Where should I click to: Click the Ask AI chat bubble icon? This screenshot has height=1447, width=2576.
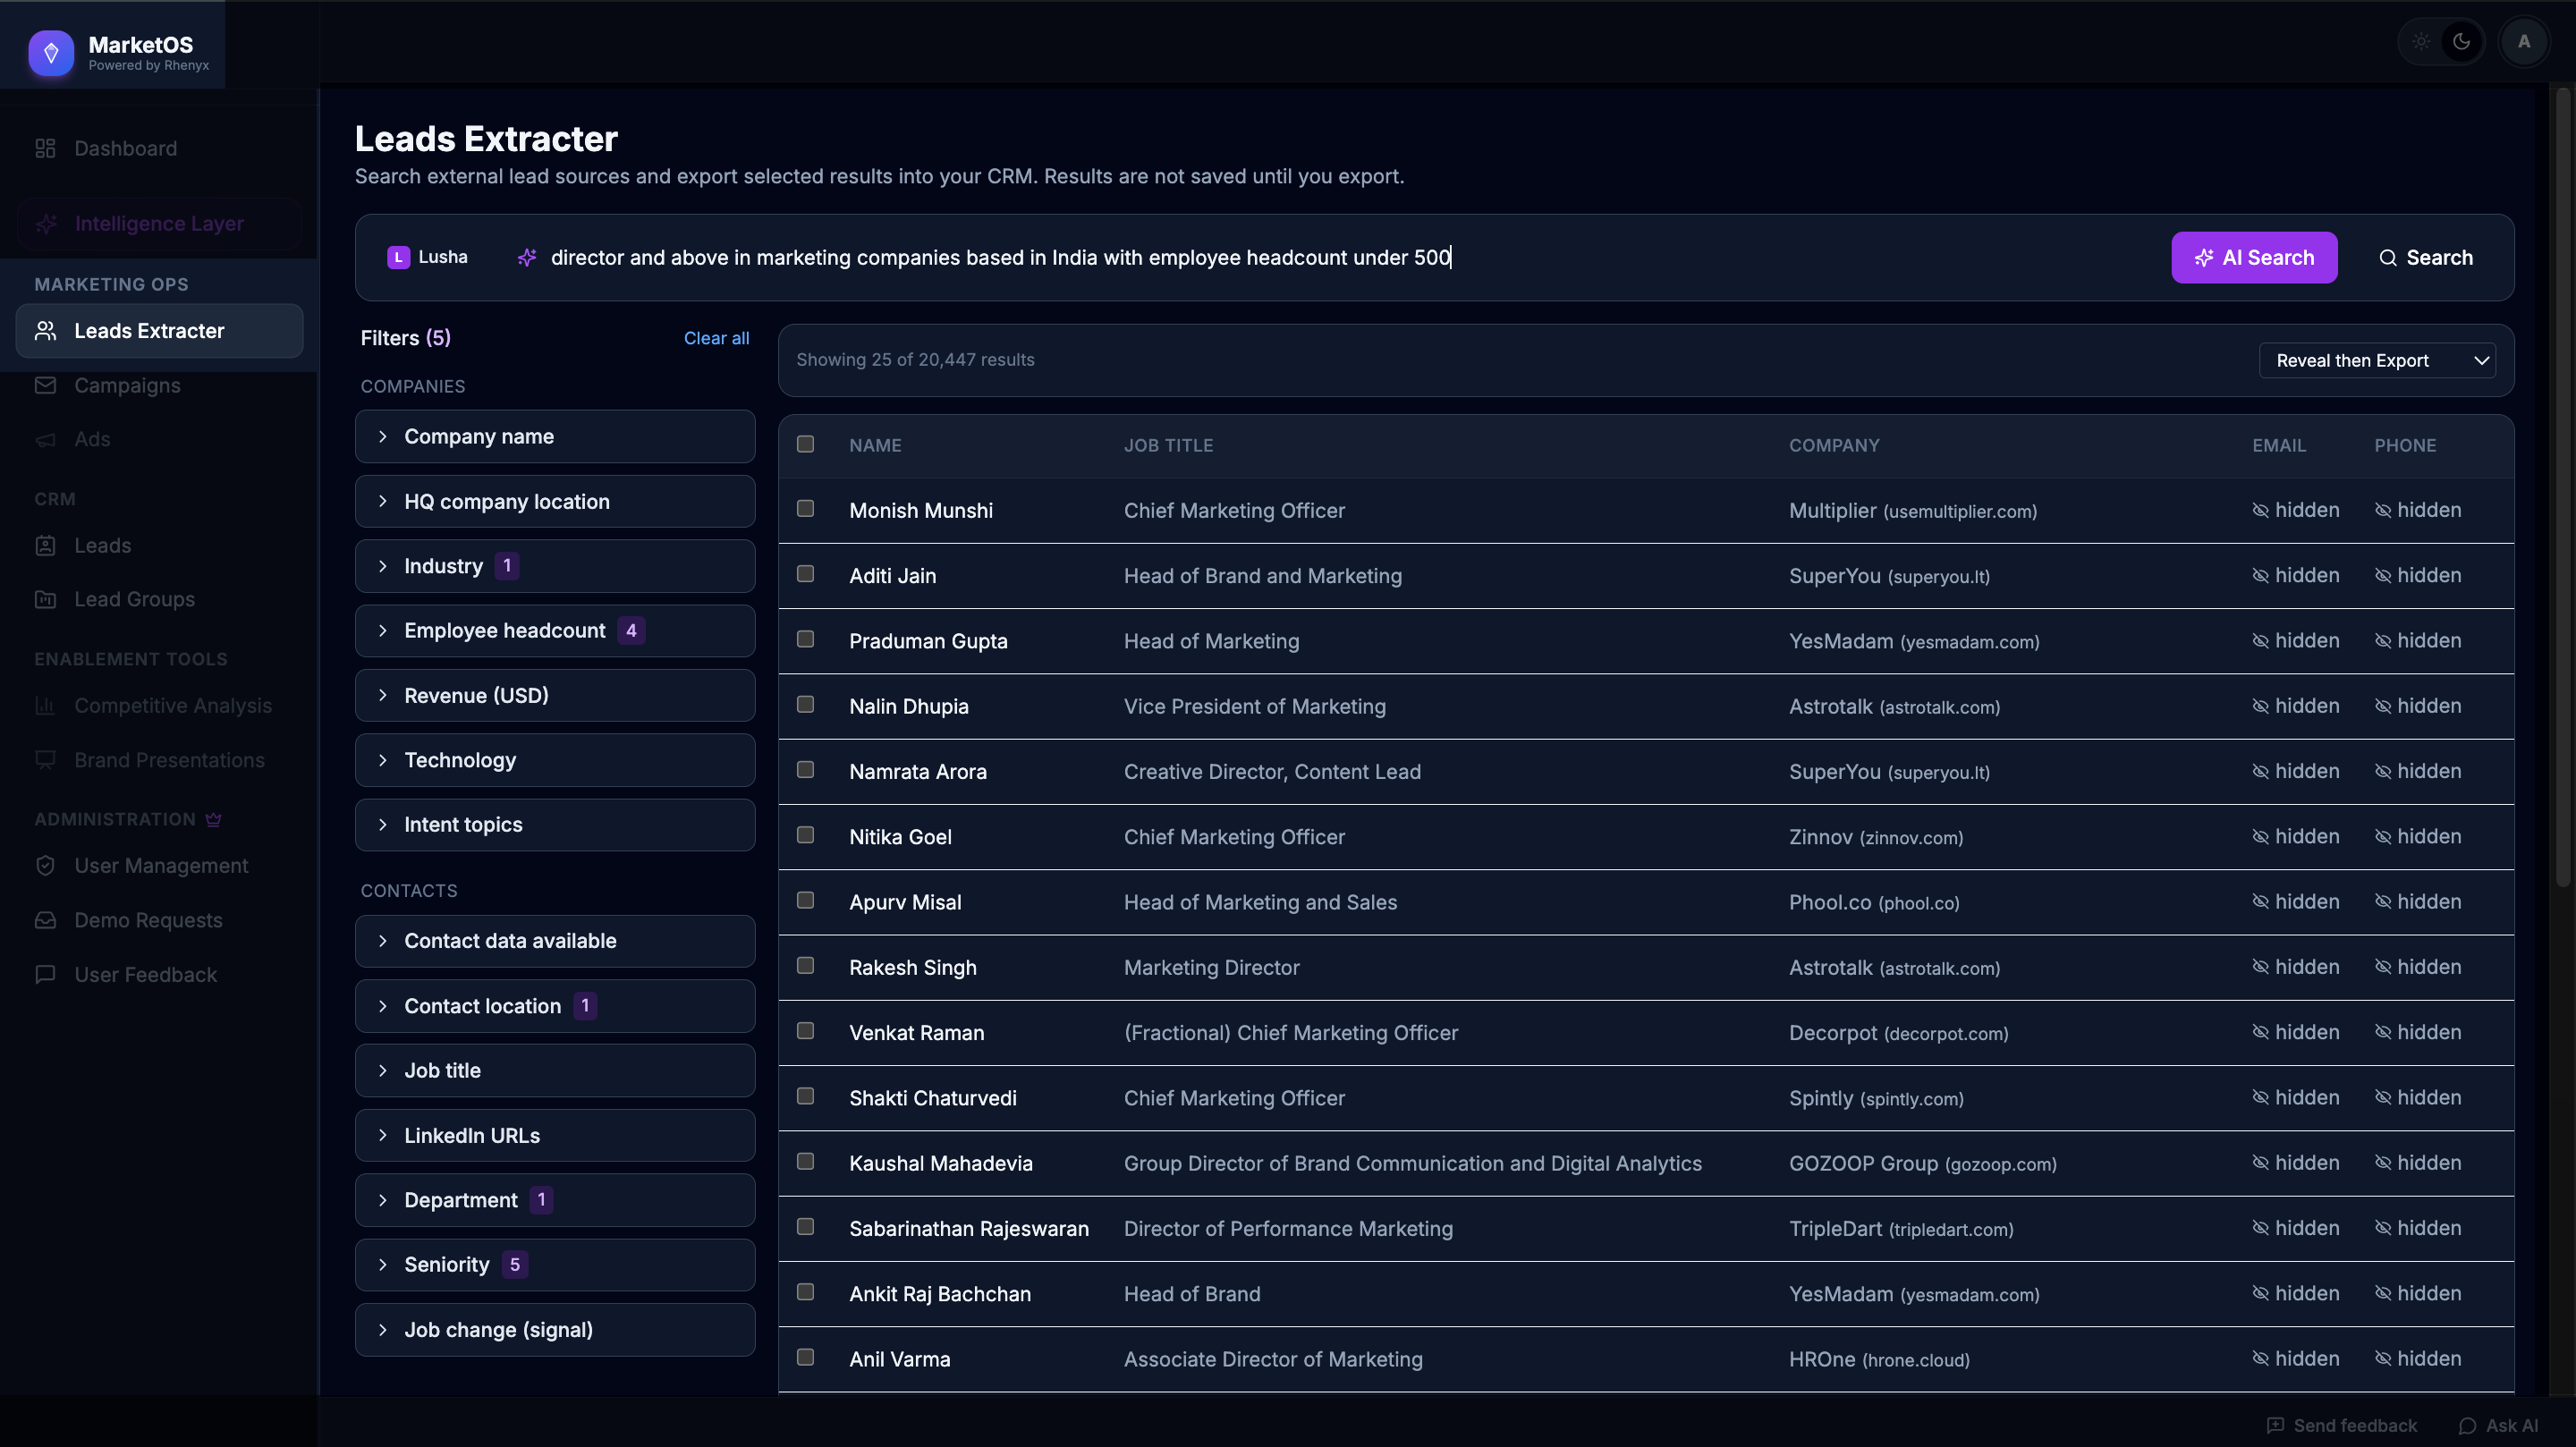point(2467,1425)
